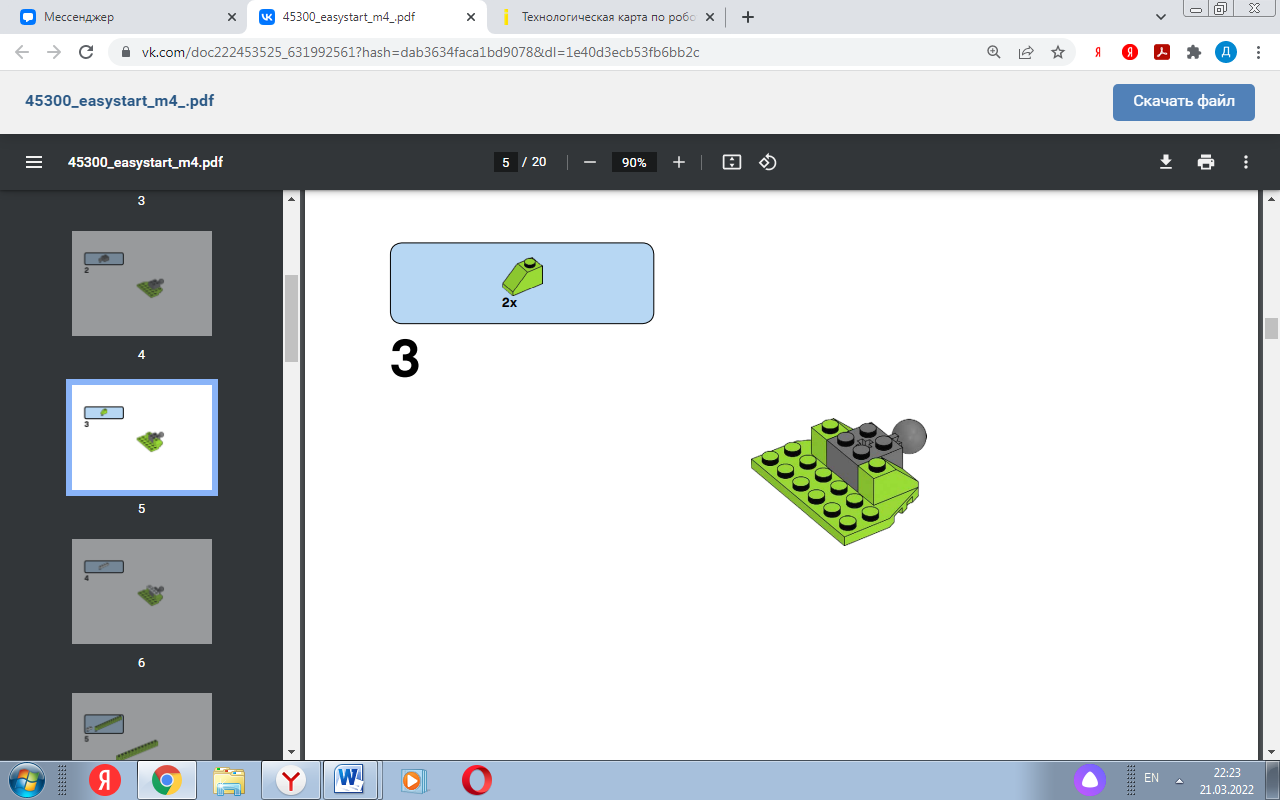Close the Мессенджер tab
This screenshot has height=800, width=1280.
click(x=232, y=17)
